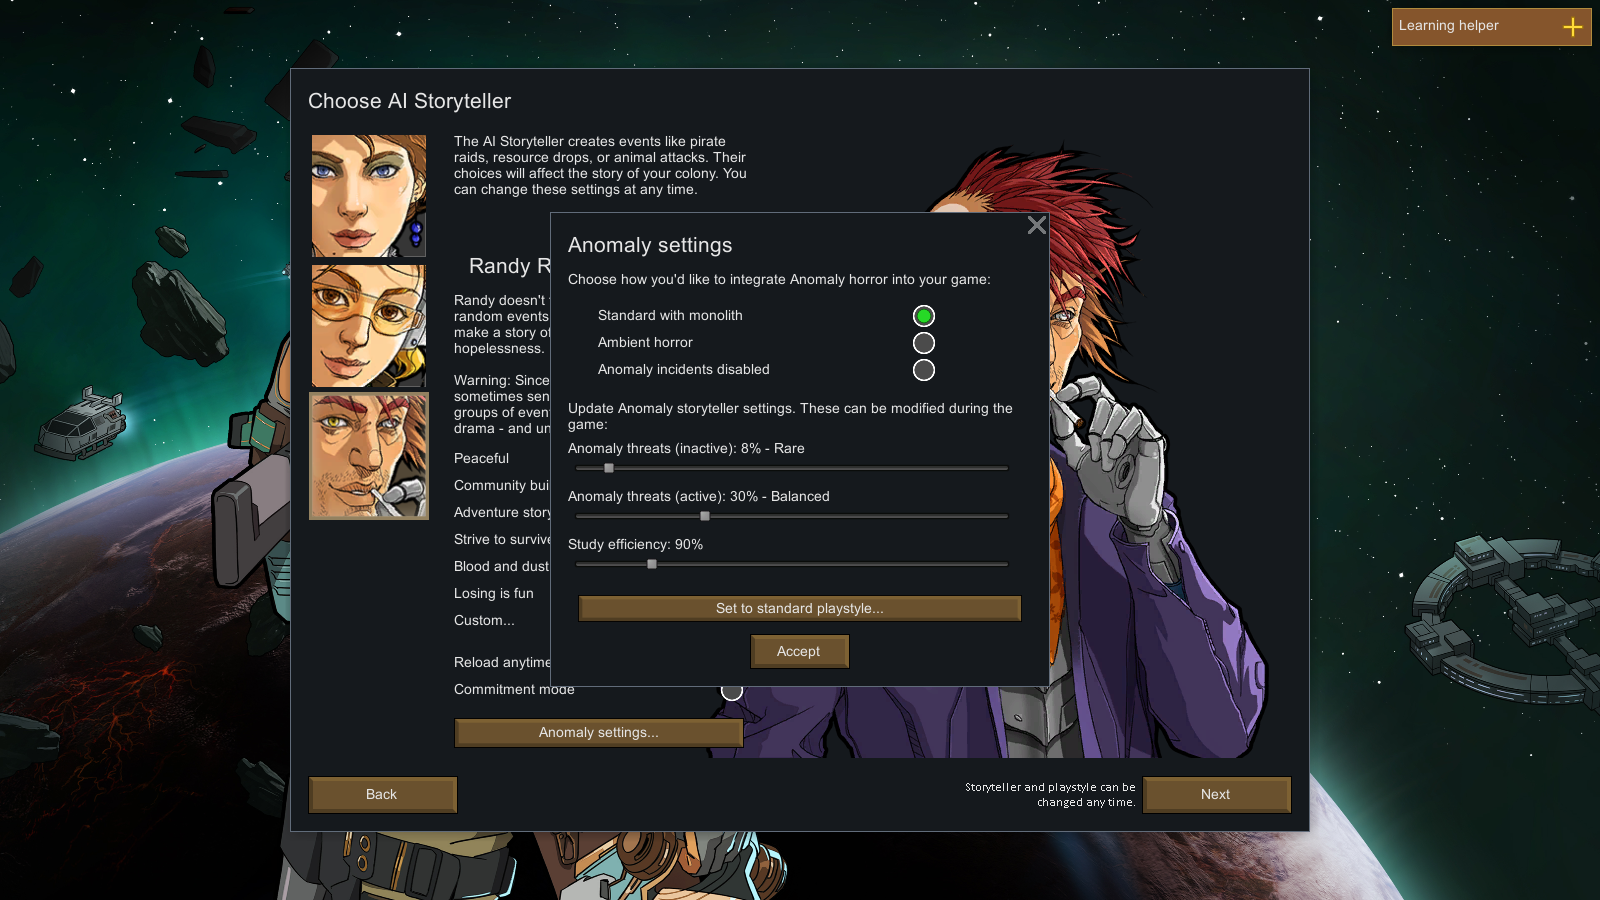Click Standard with monolith label
The width and height of the screenshot is (1600, 900).
670,315
